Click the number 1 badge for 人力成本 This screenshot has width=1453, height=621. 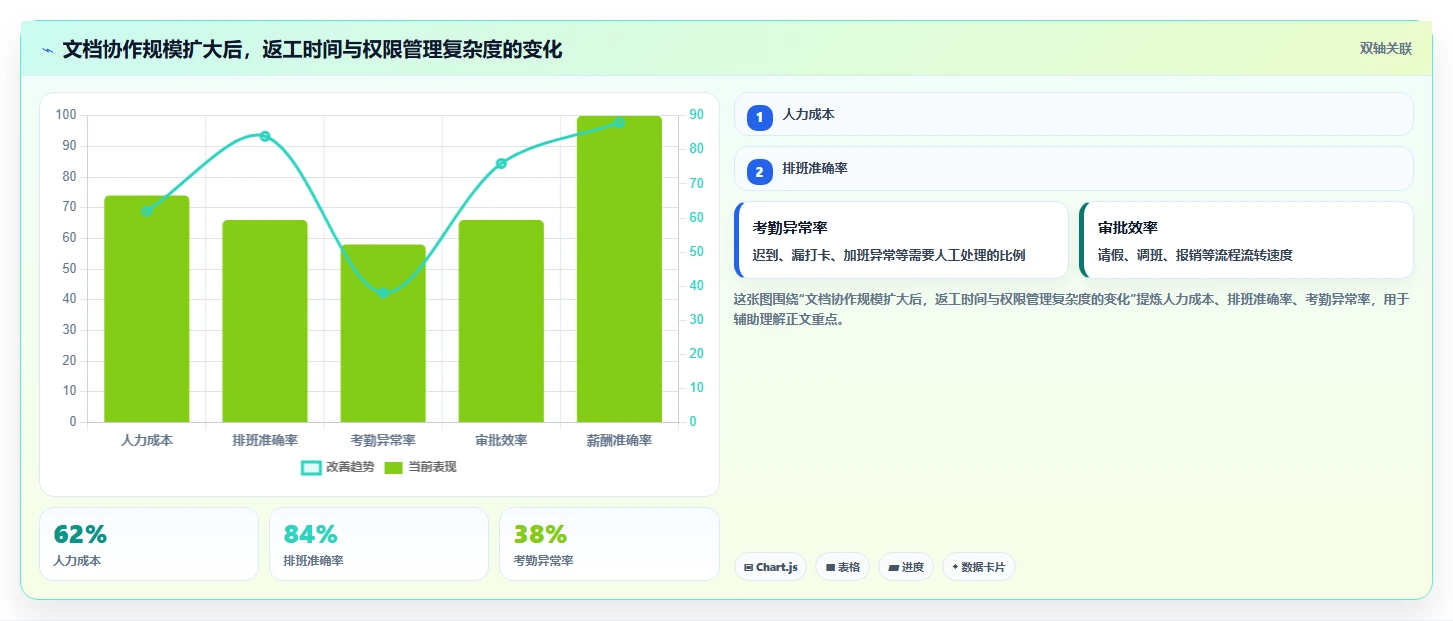(x=759, y=118)
